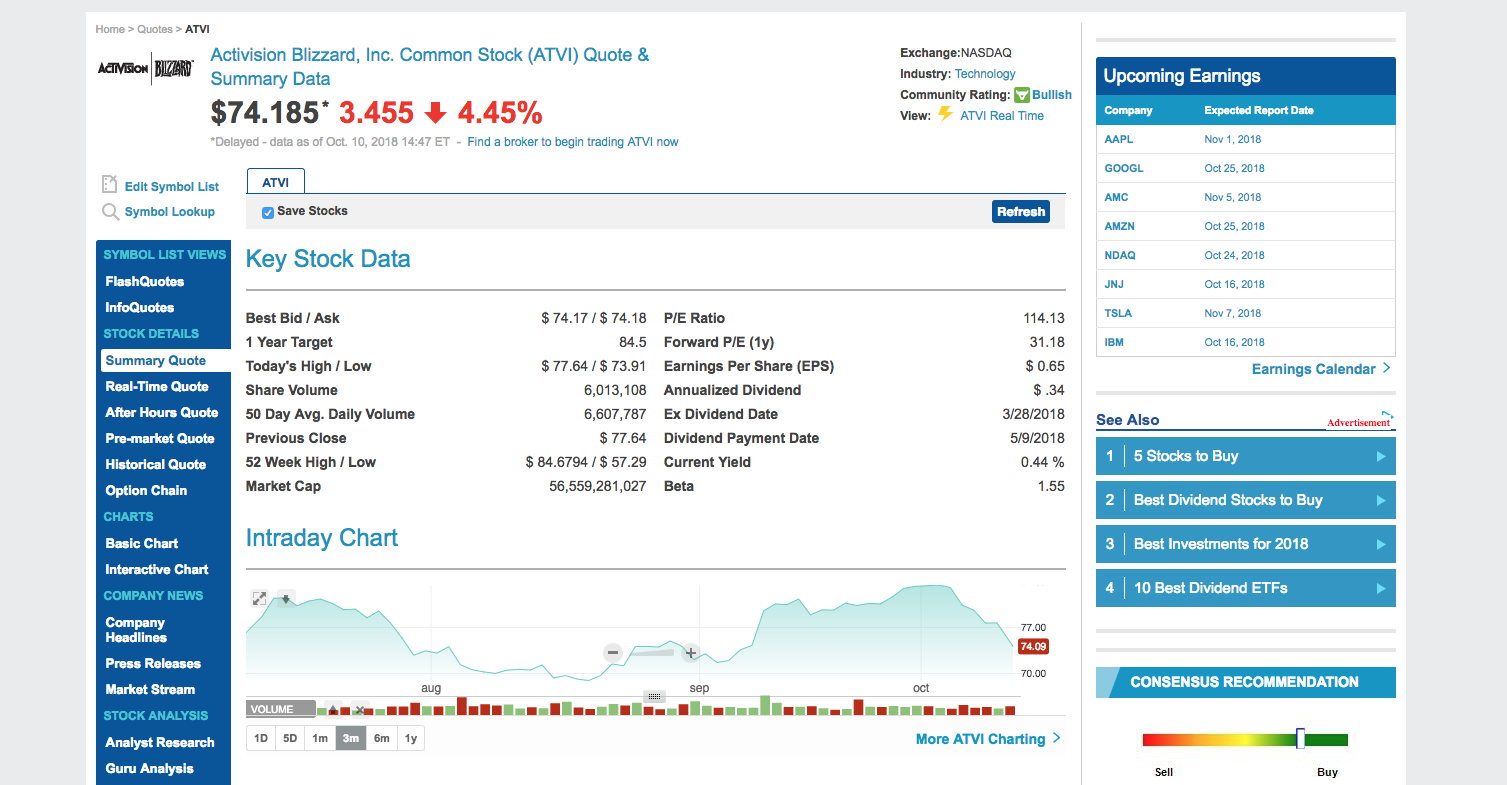Click the chart fullscreen expand icon
The width and height of the screenshot is (1507, 785).
coord(259,598)
